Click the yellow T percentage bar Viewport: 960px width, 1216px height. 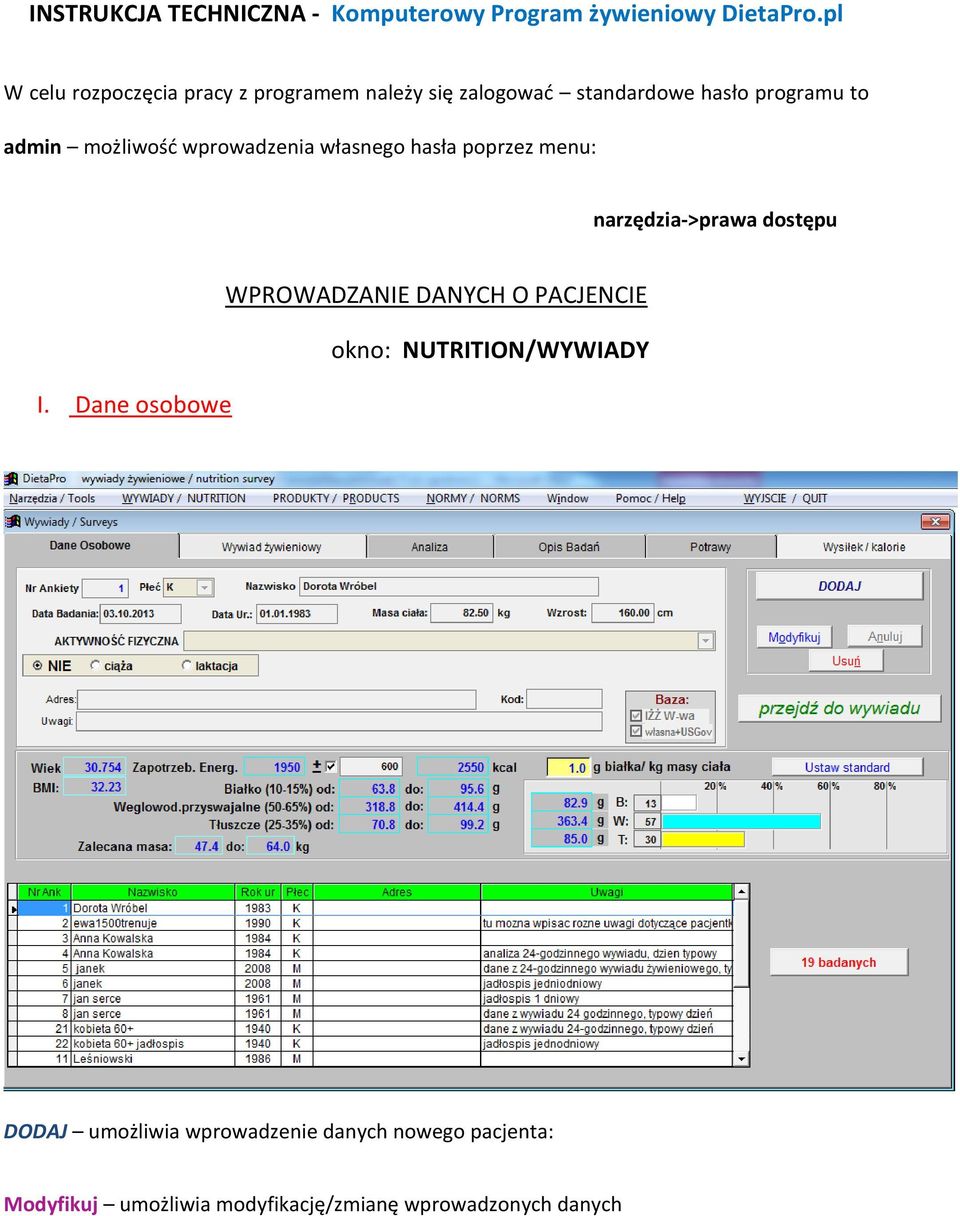pyautogui.click(x=704, y=839)
